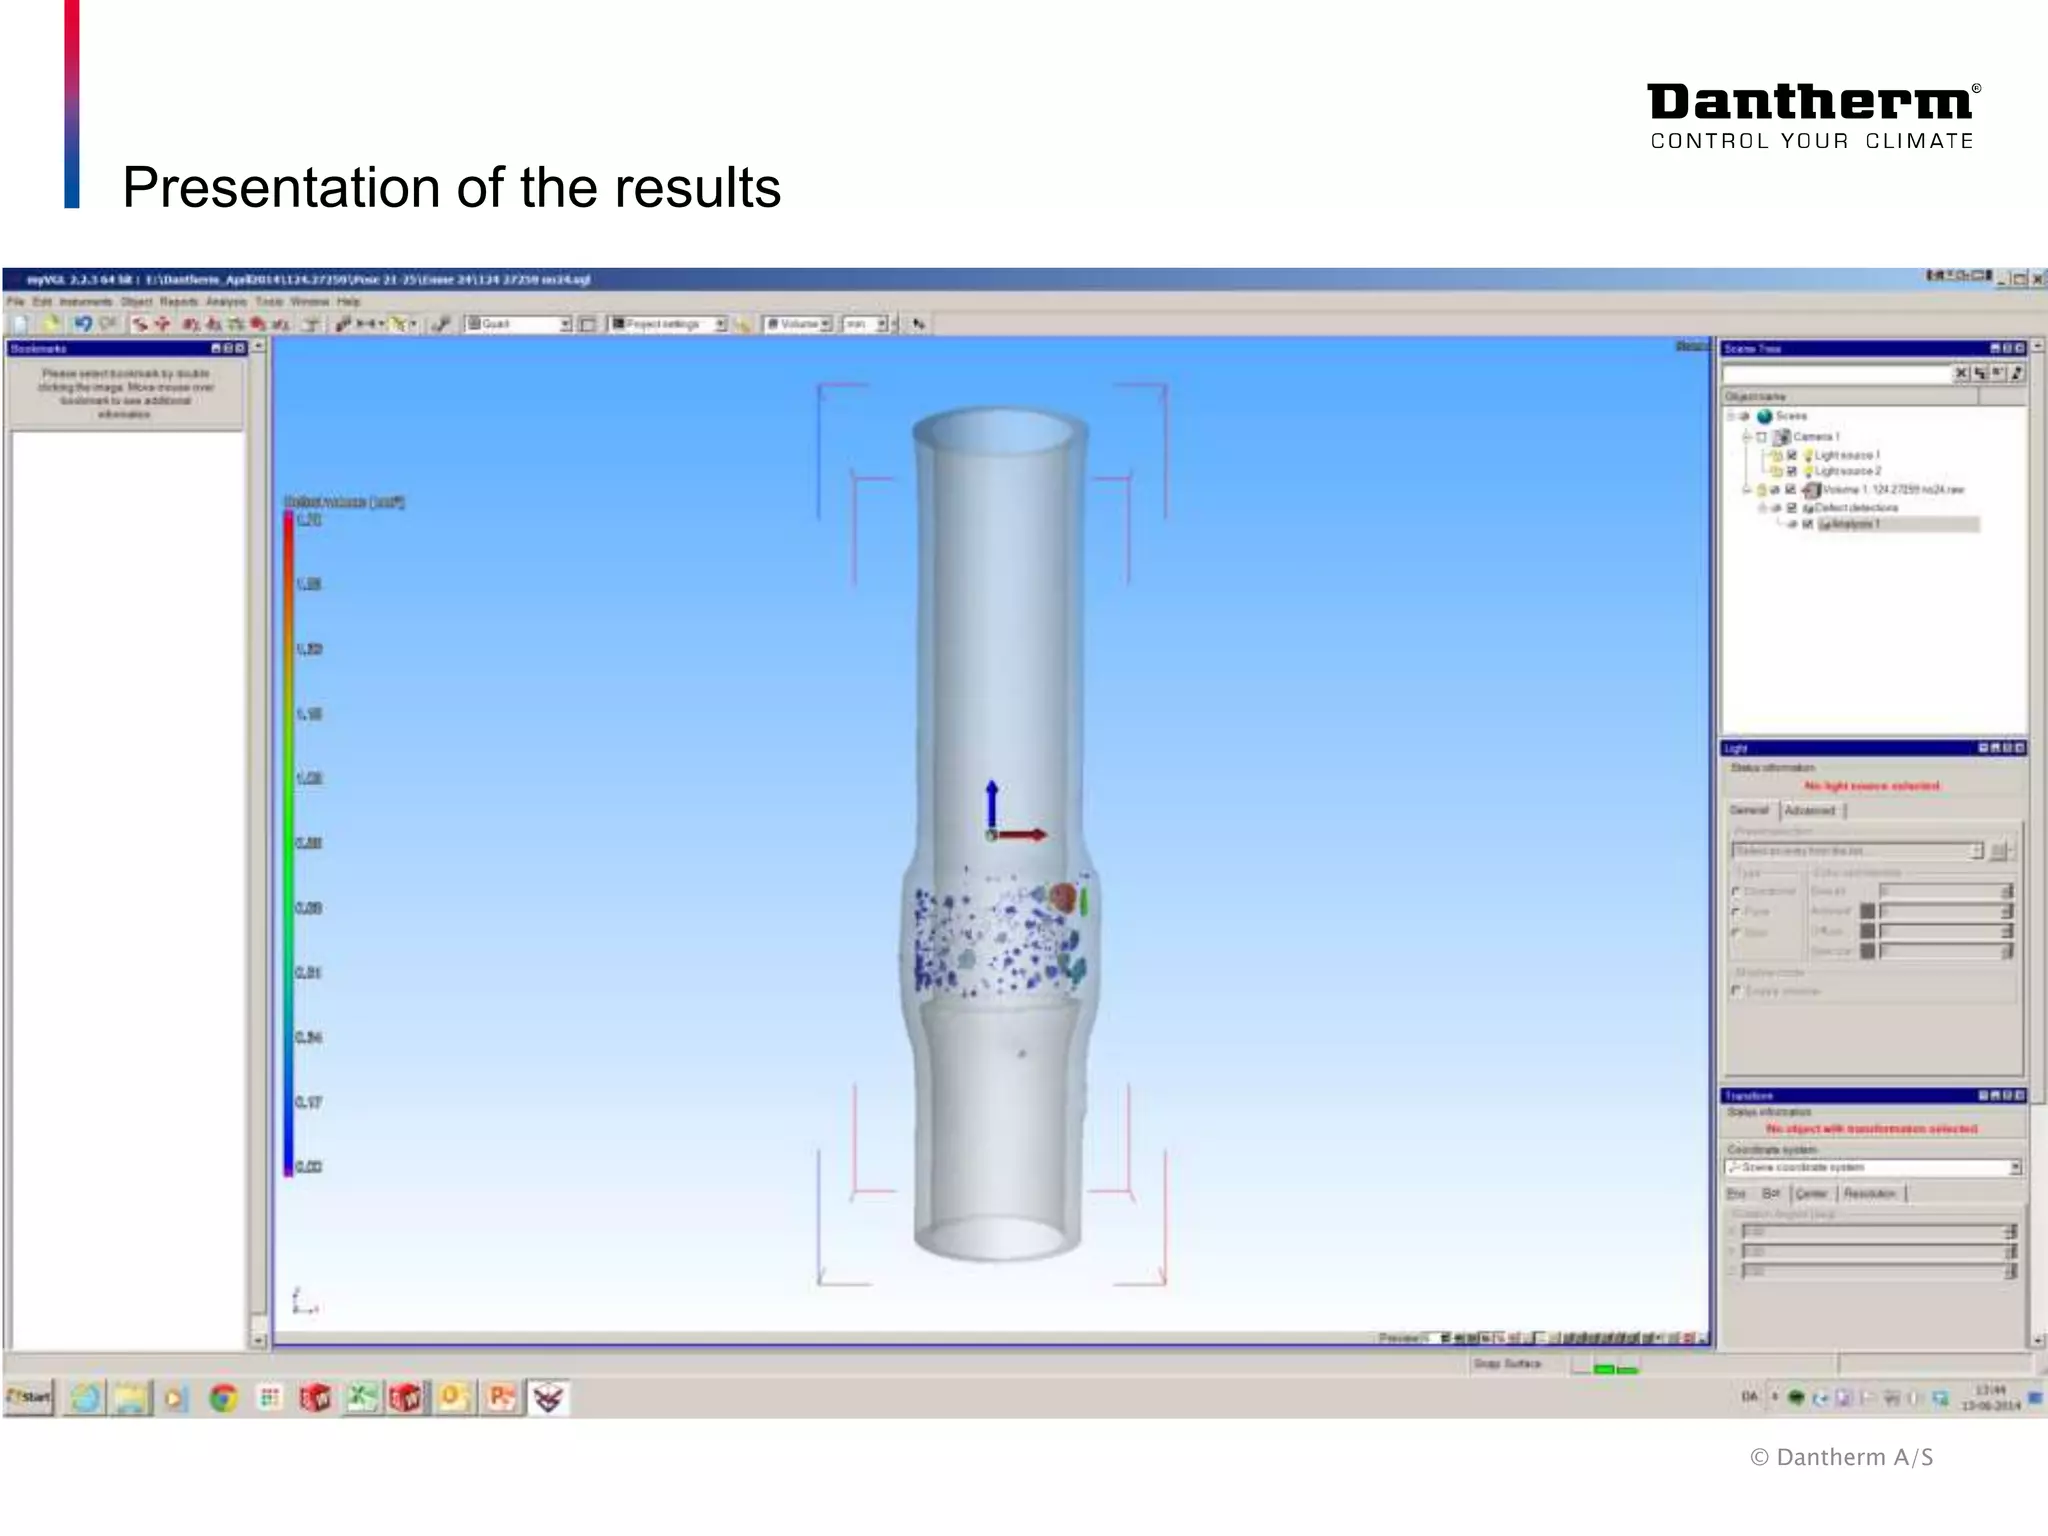
Task: Open the Quad view layout dropdown
Action: tap(518, 324)
